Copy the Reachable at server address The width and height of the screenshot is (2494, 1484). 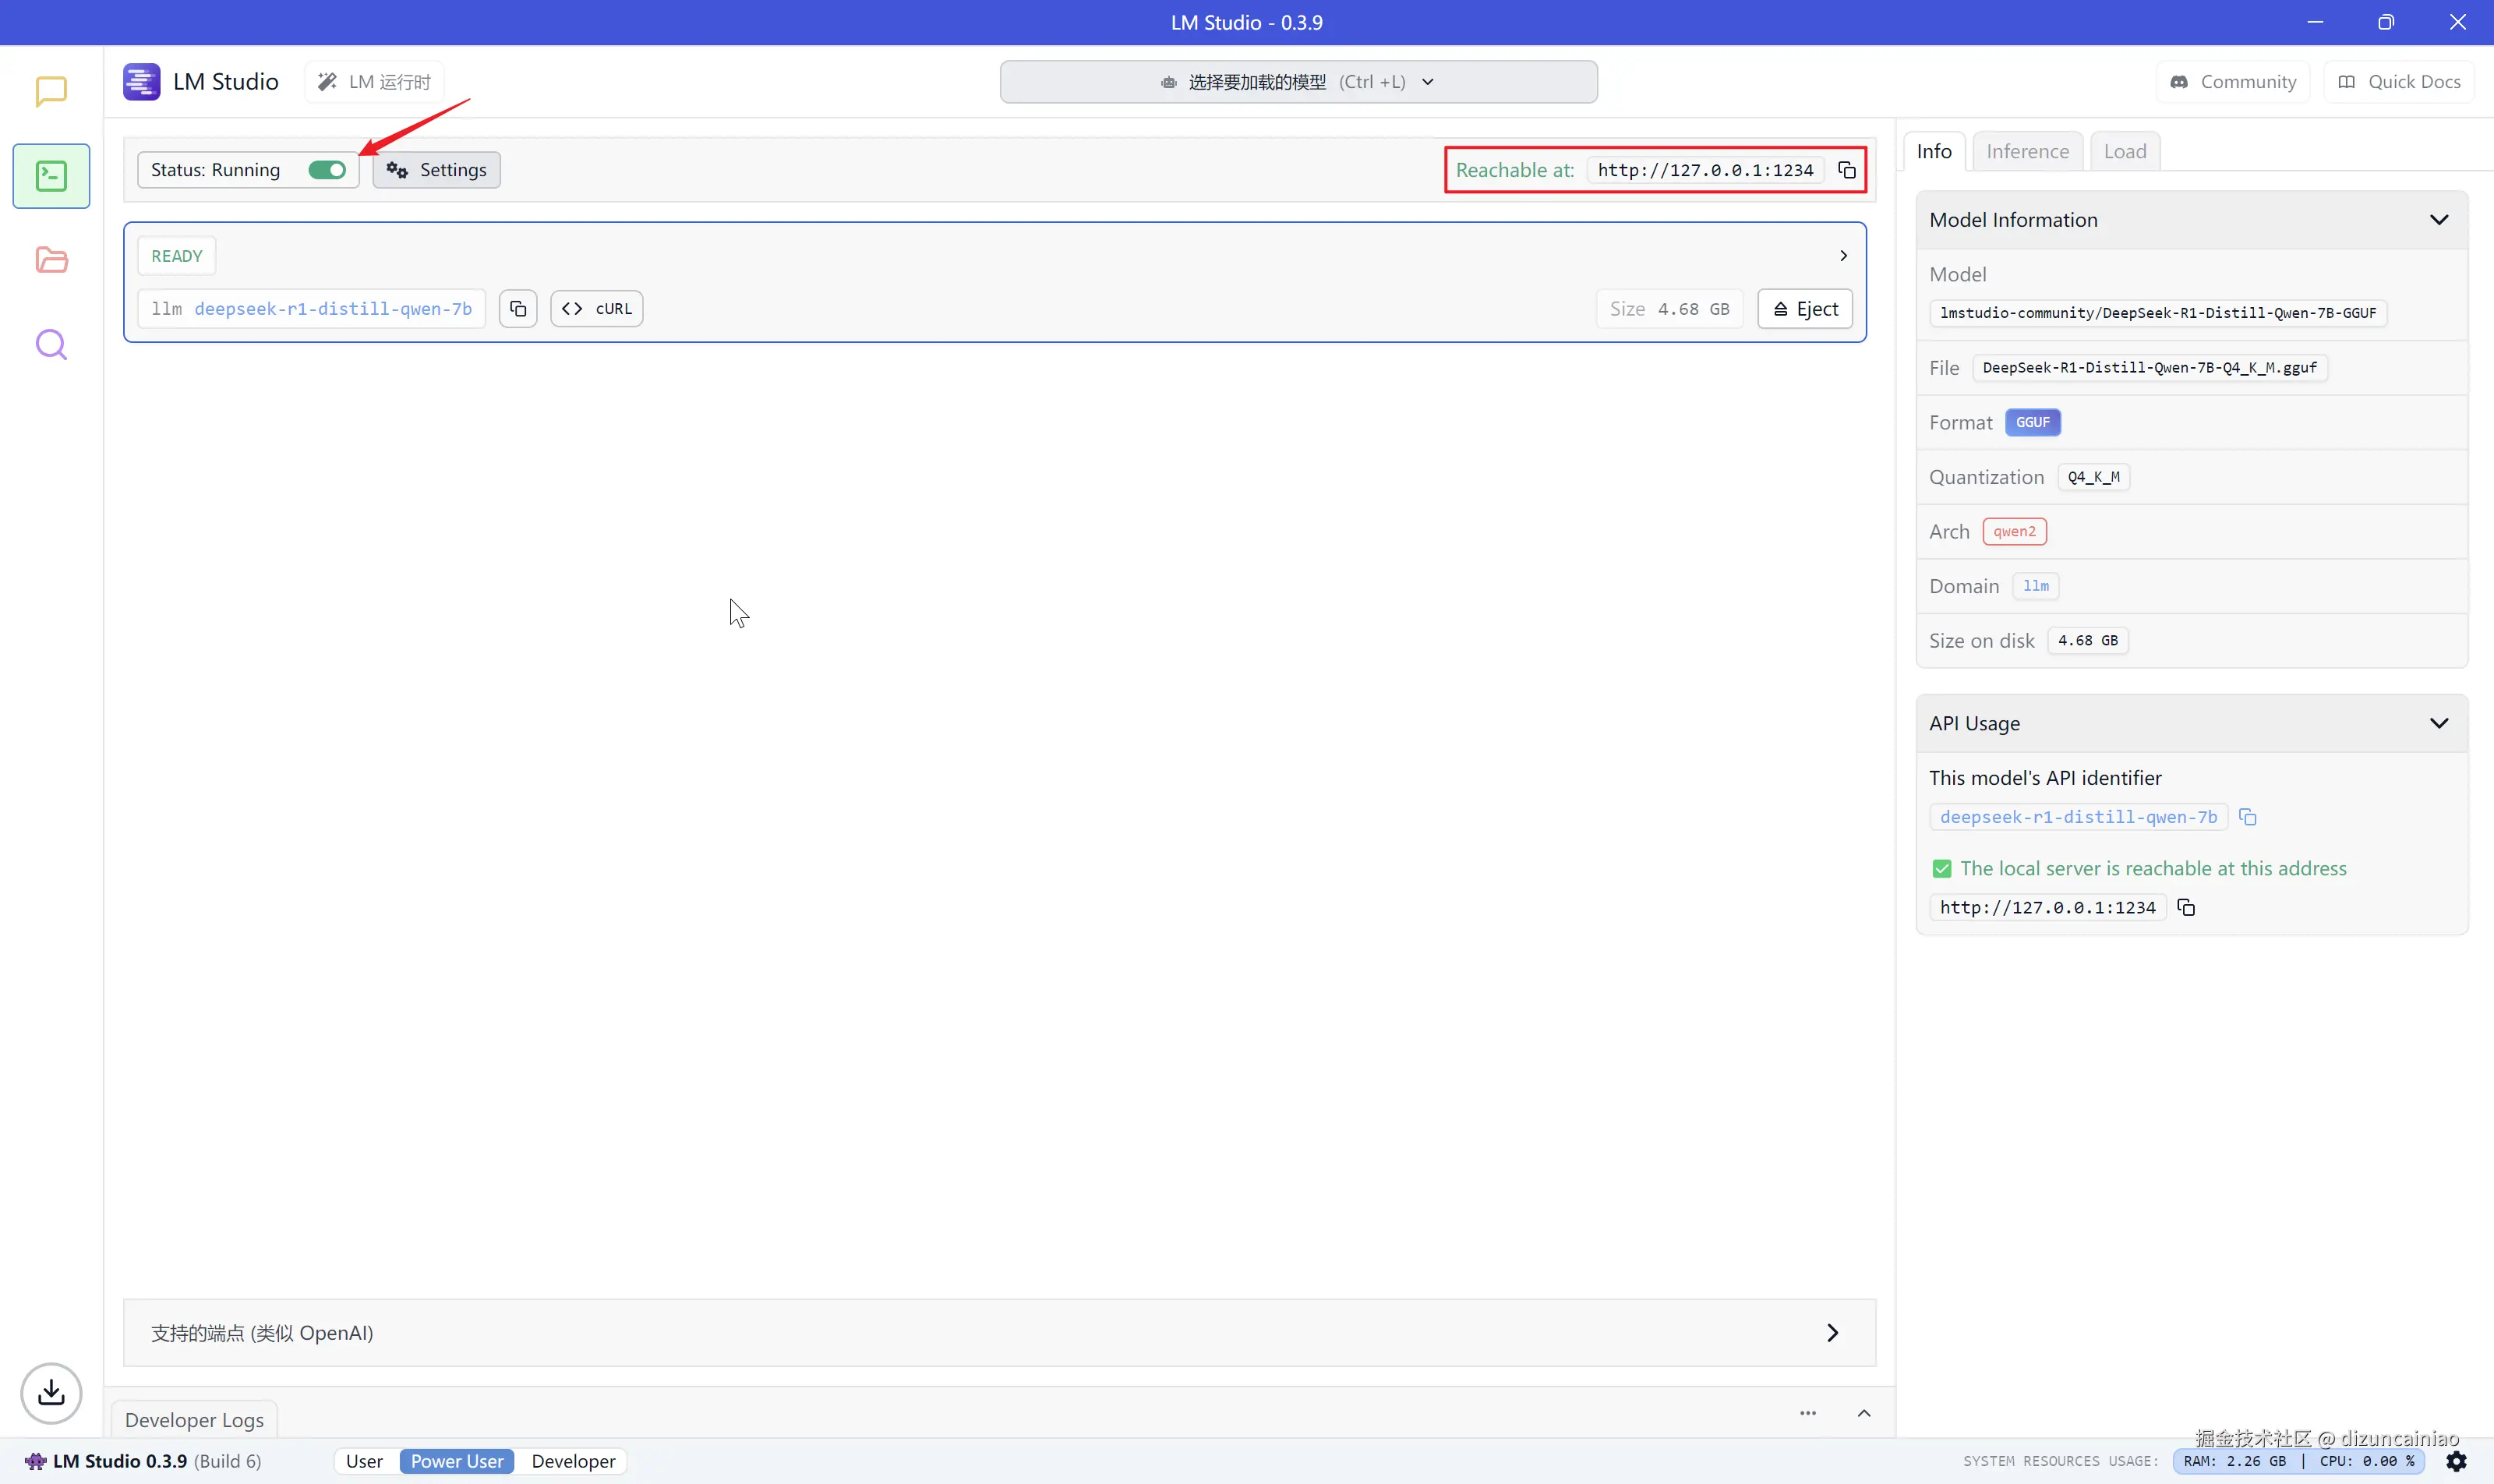(x=1847, y=170)
